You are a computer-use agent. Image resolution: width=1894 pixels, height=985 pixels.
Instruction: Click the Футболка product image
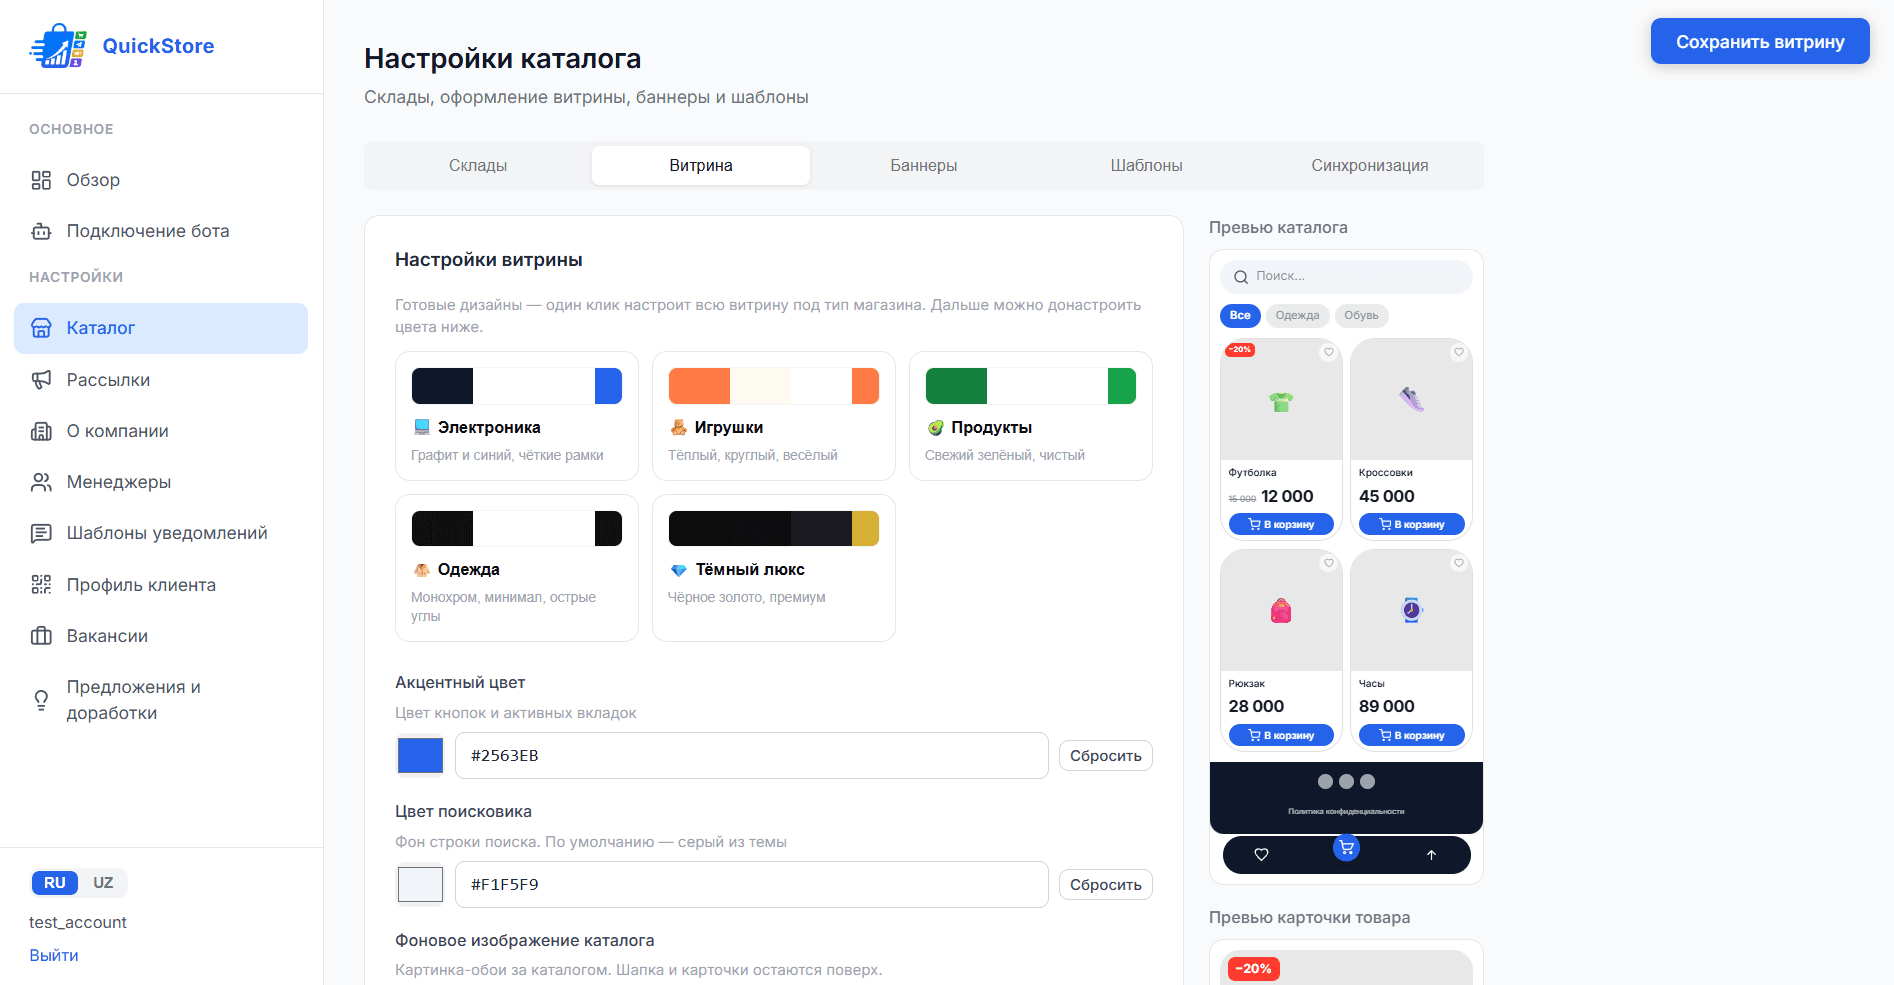[x=1281, y=400]
